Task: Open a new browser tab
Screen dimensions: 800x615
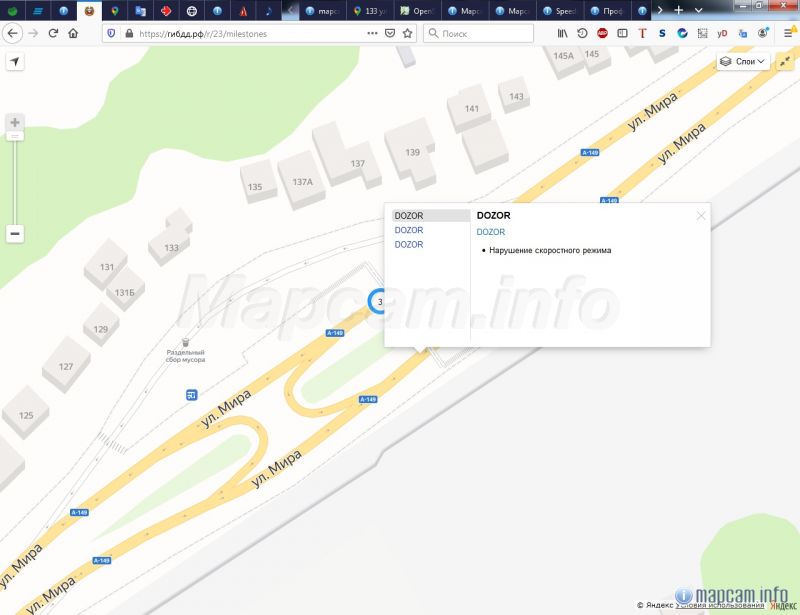Action: pyautogui.click(x=679, y=10)
